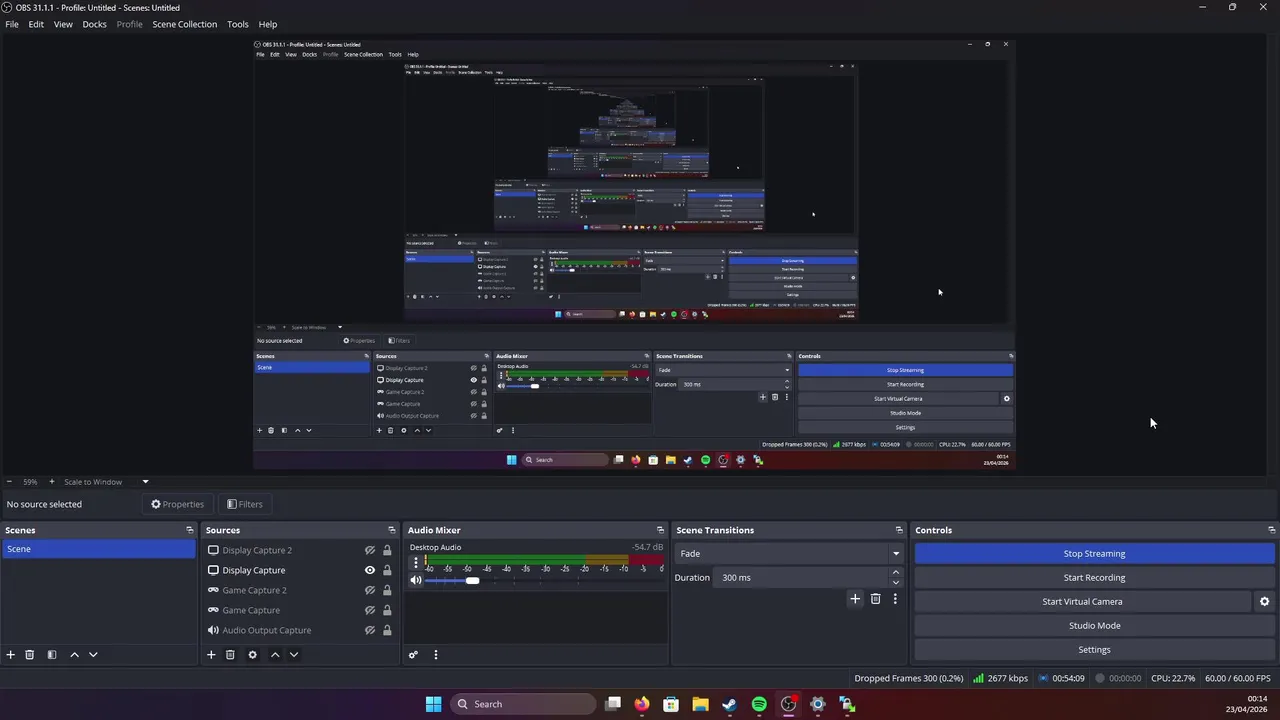Decrease transition duration stepper down

(895, 582)
